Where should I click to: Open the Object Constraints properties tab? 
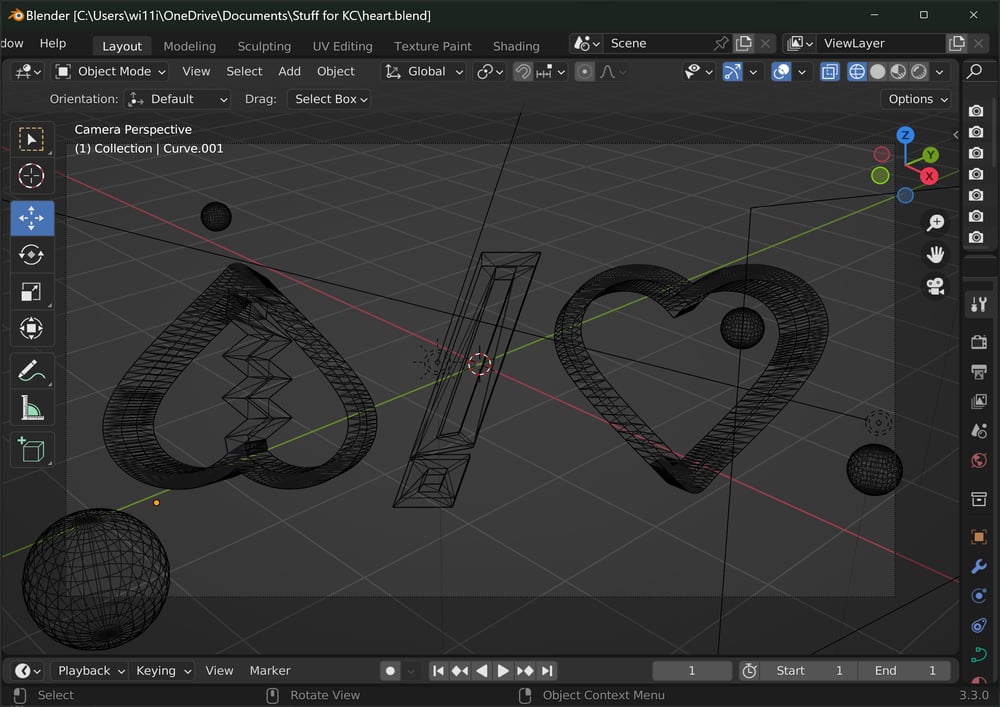coord(979,625)
